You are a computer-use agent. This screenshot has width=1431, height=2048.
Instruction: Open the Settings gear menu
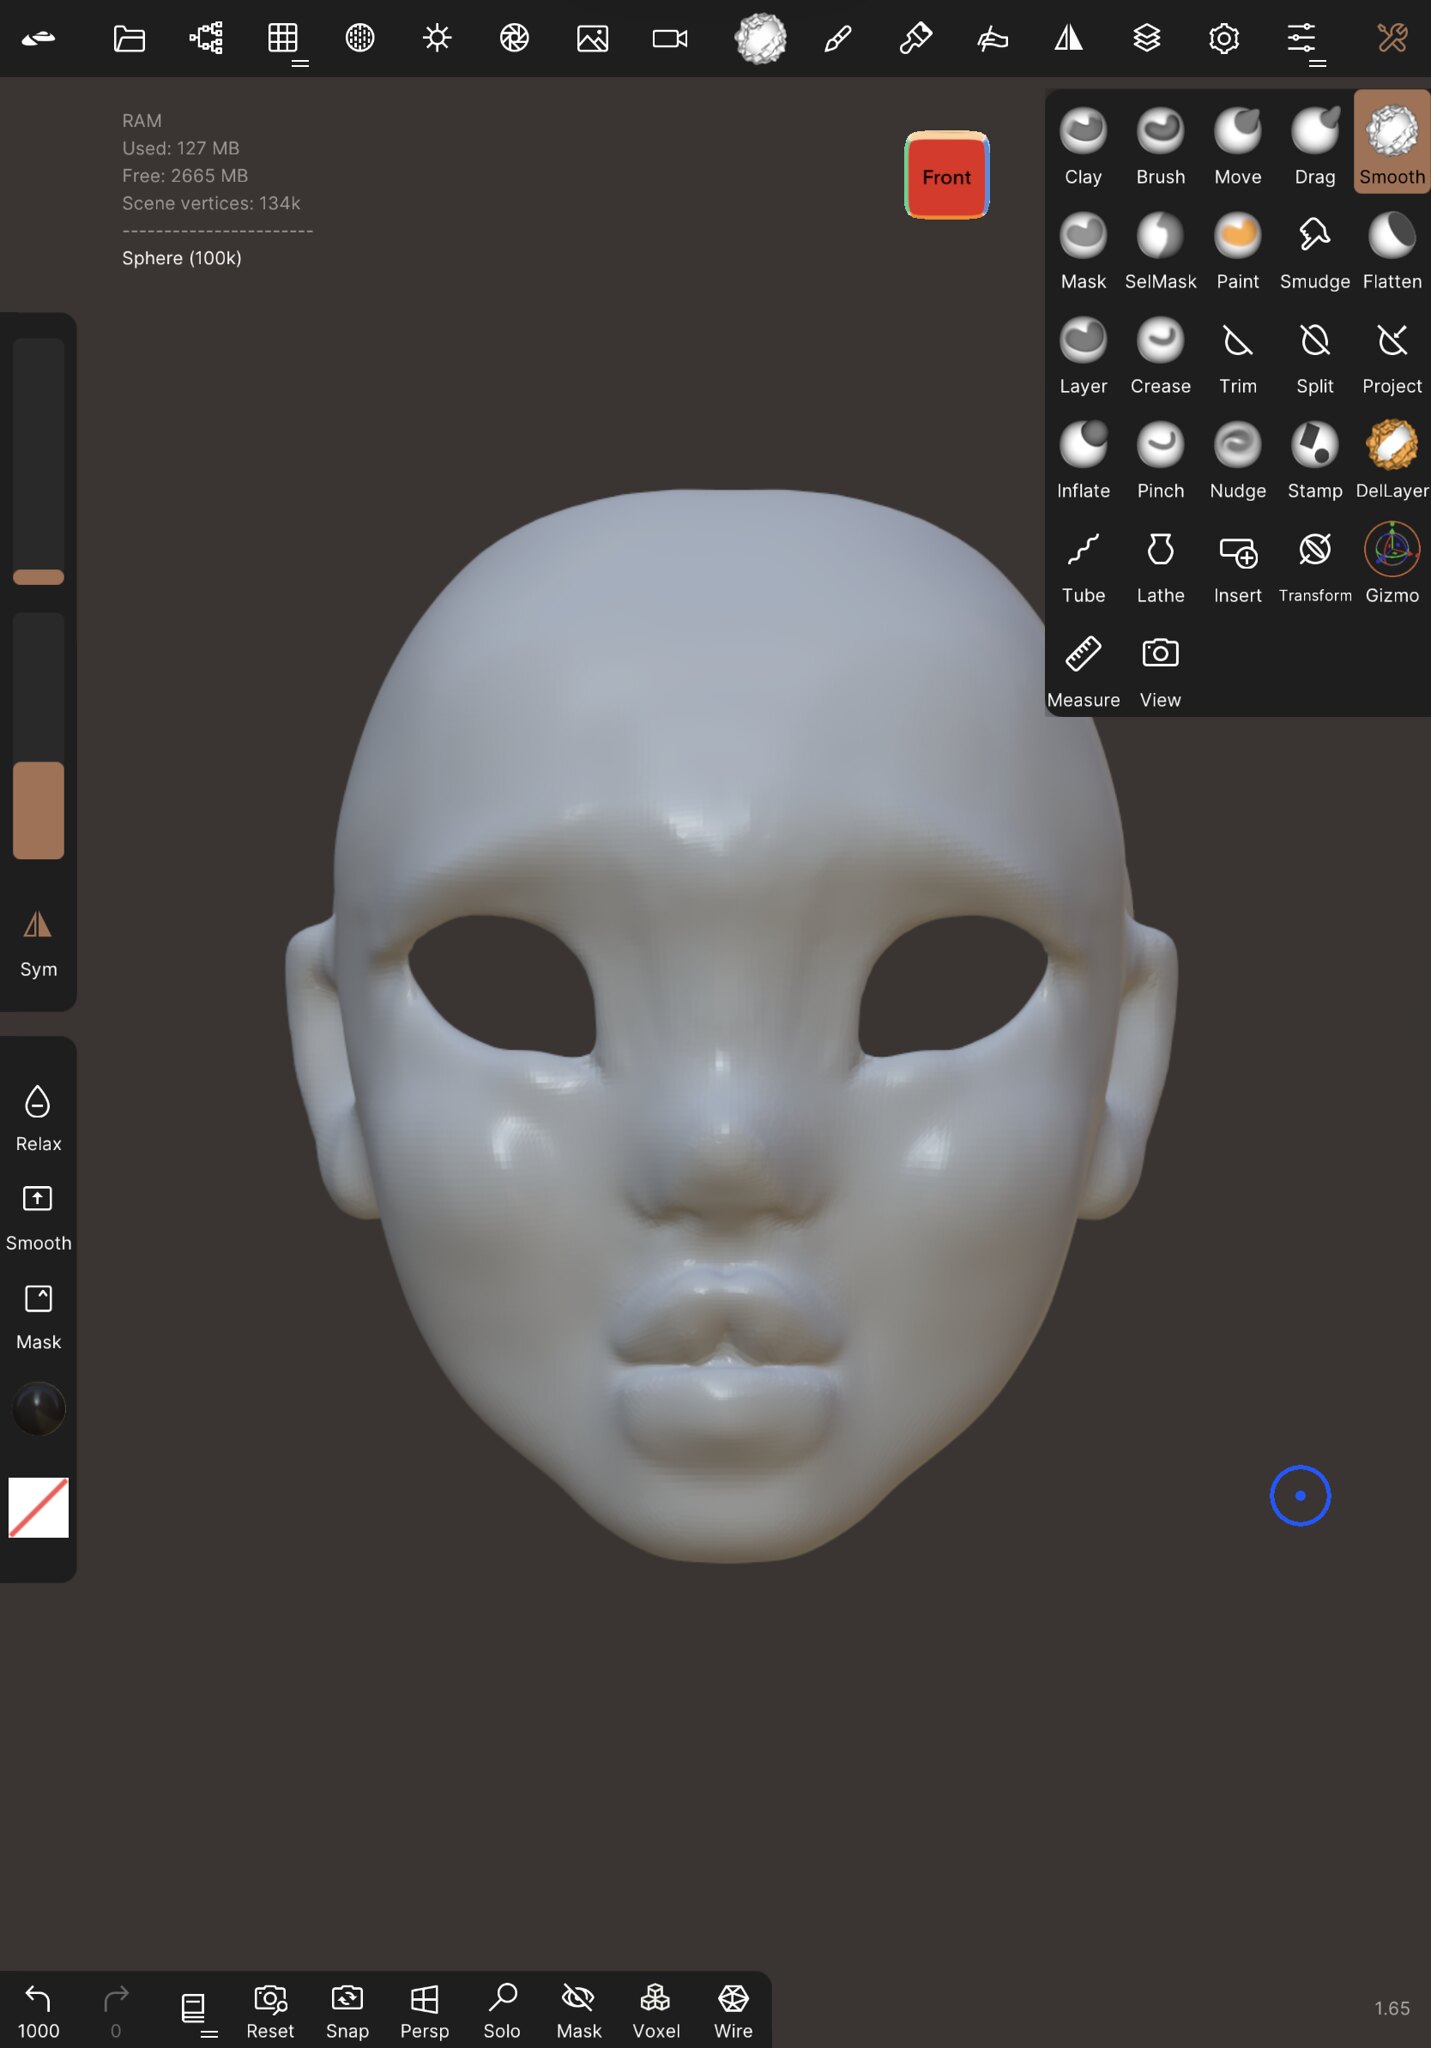(x=1224, y=38)
